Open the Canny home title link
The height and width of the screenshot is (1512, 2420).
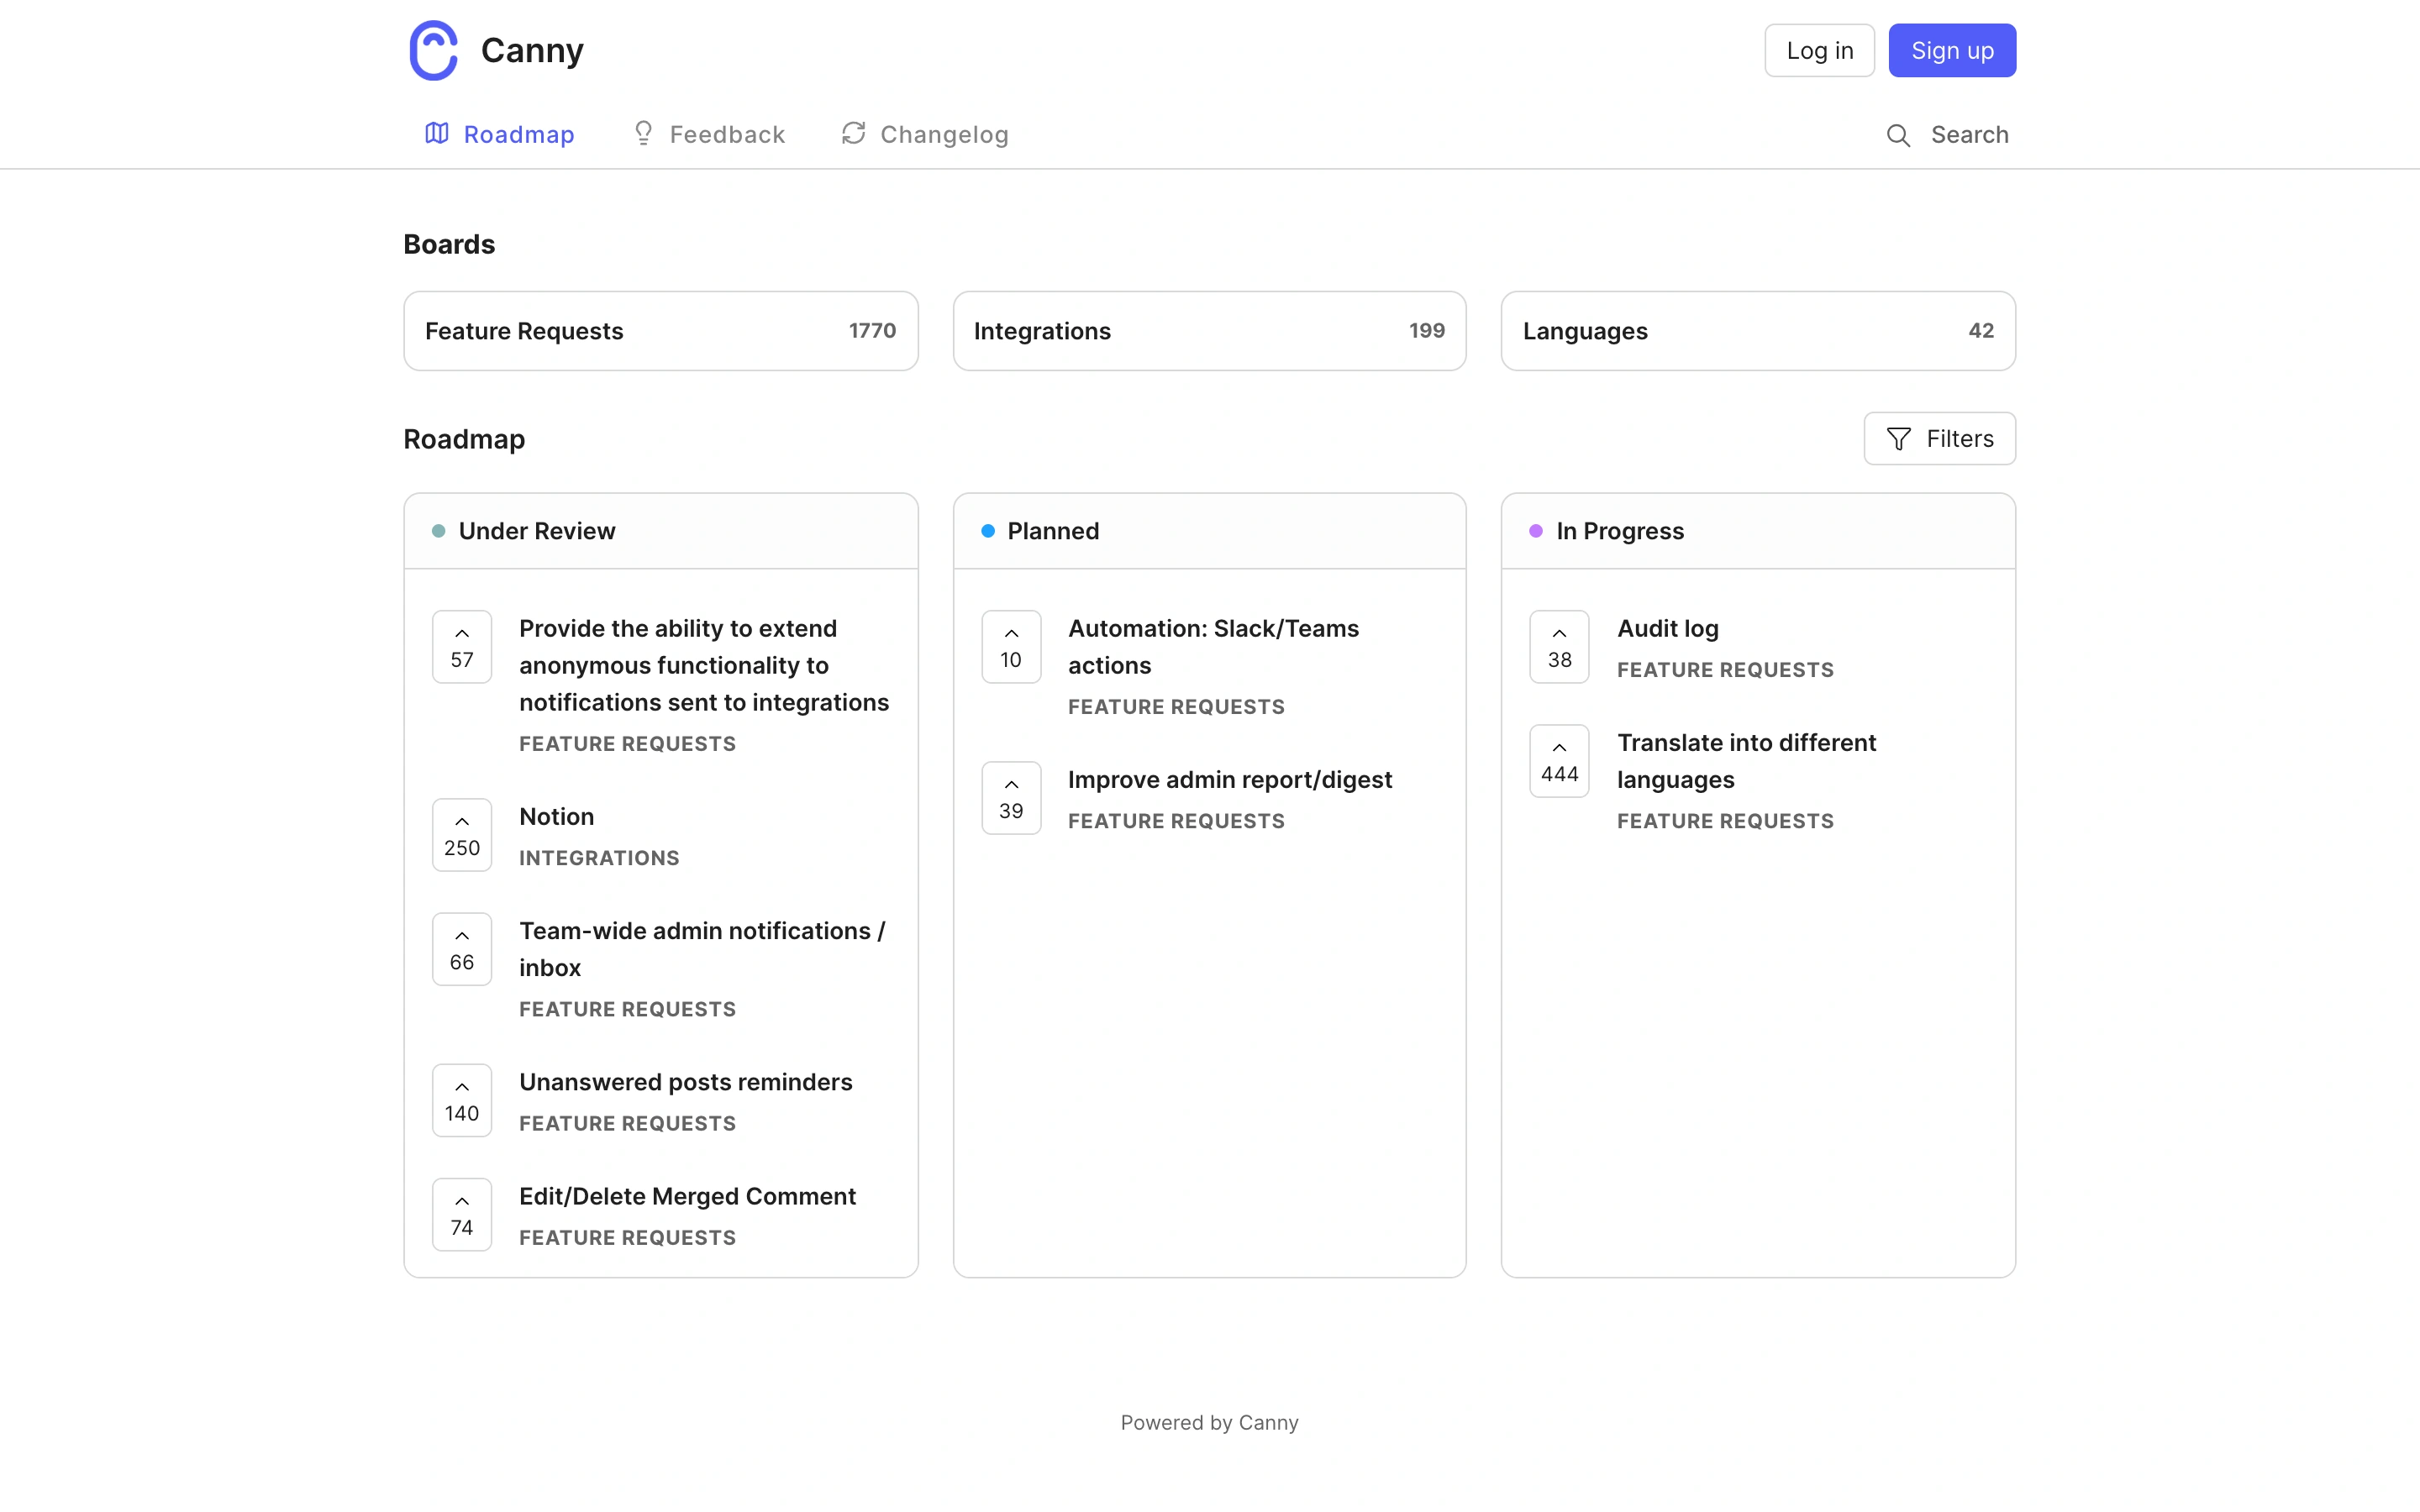pos(532,50)
